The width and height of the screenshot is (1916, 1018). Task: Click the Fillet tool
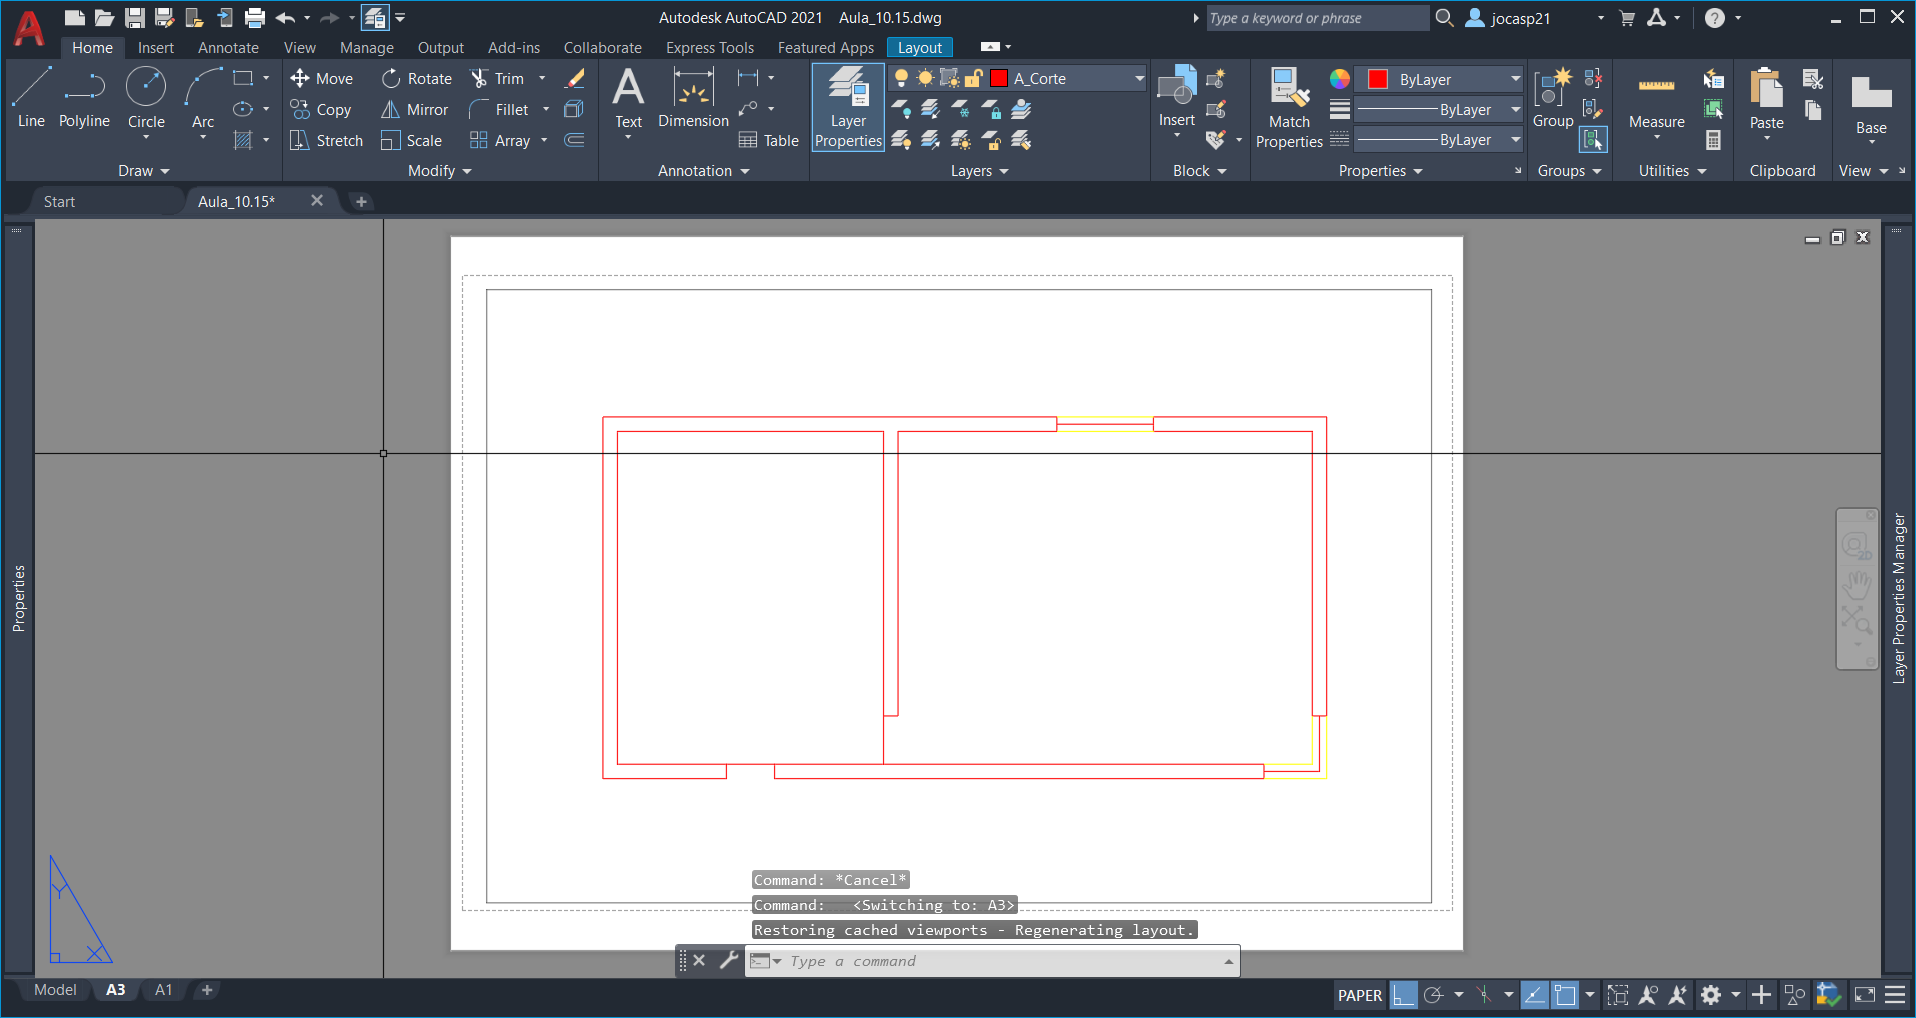[x=499, y=109]
